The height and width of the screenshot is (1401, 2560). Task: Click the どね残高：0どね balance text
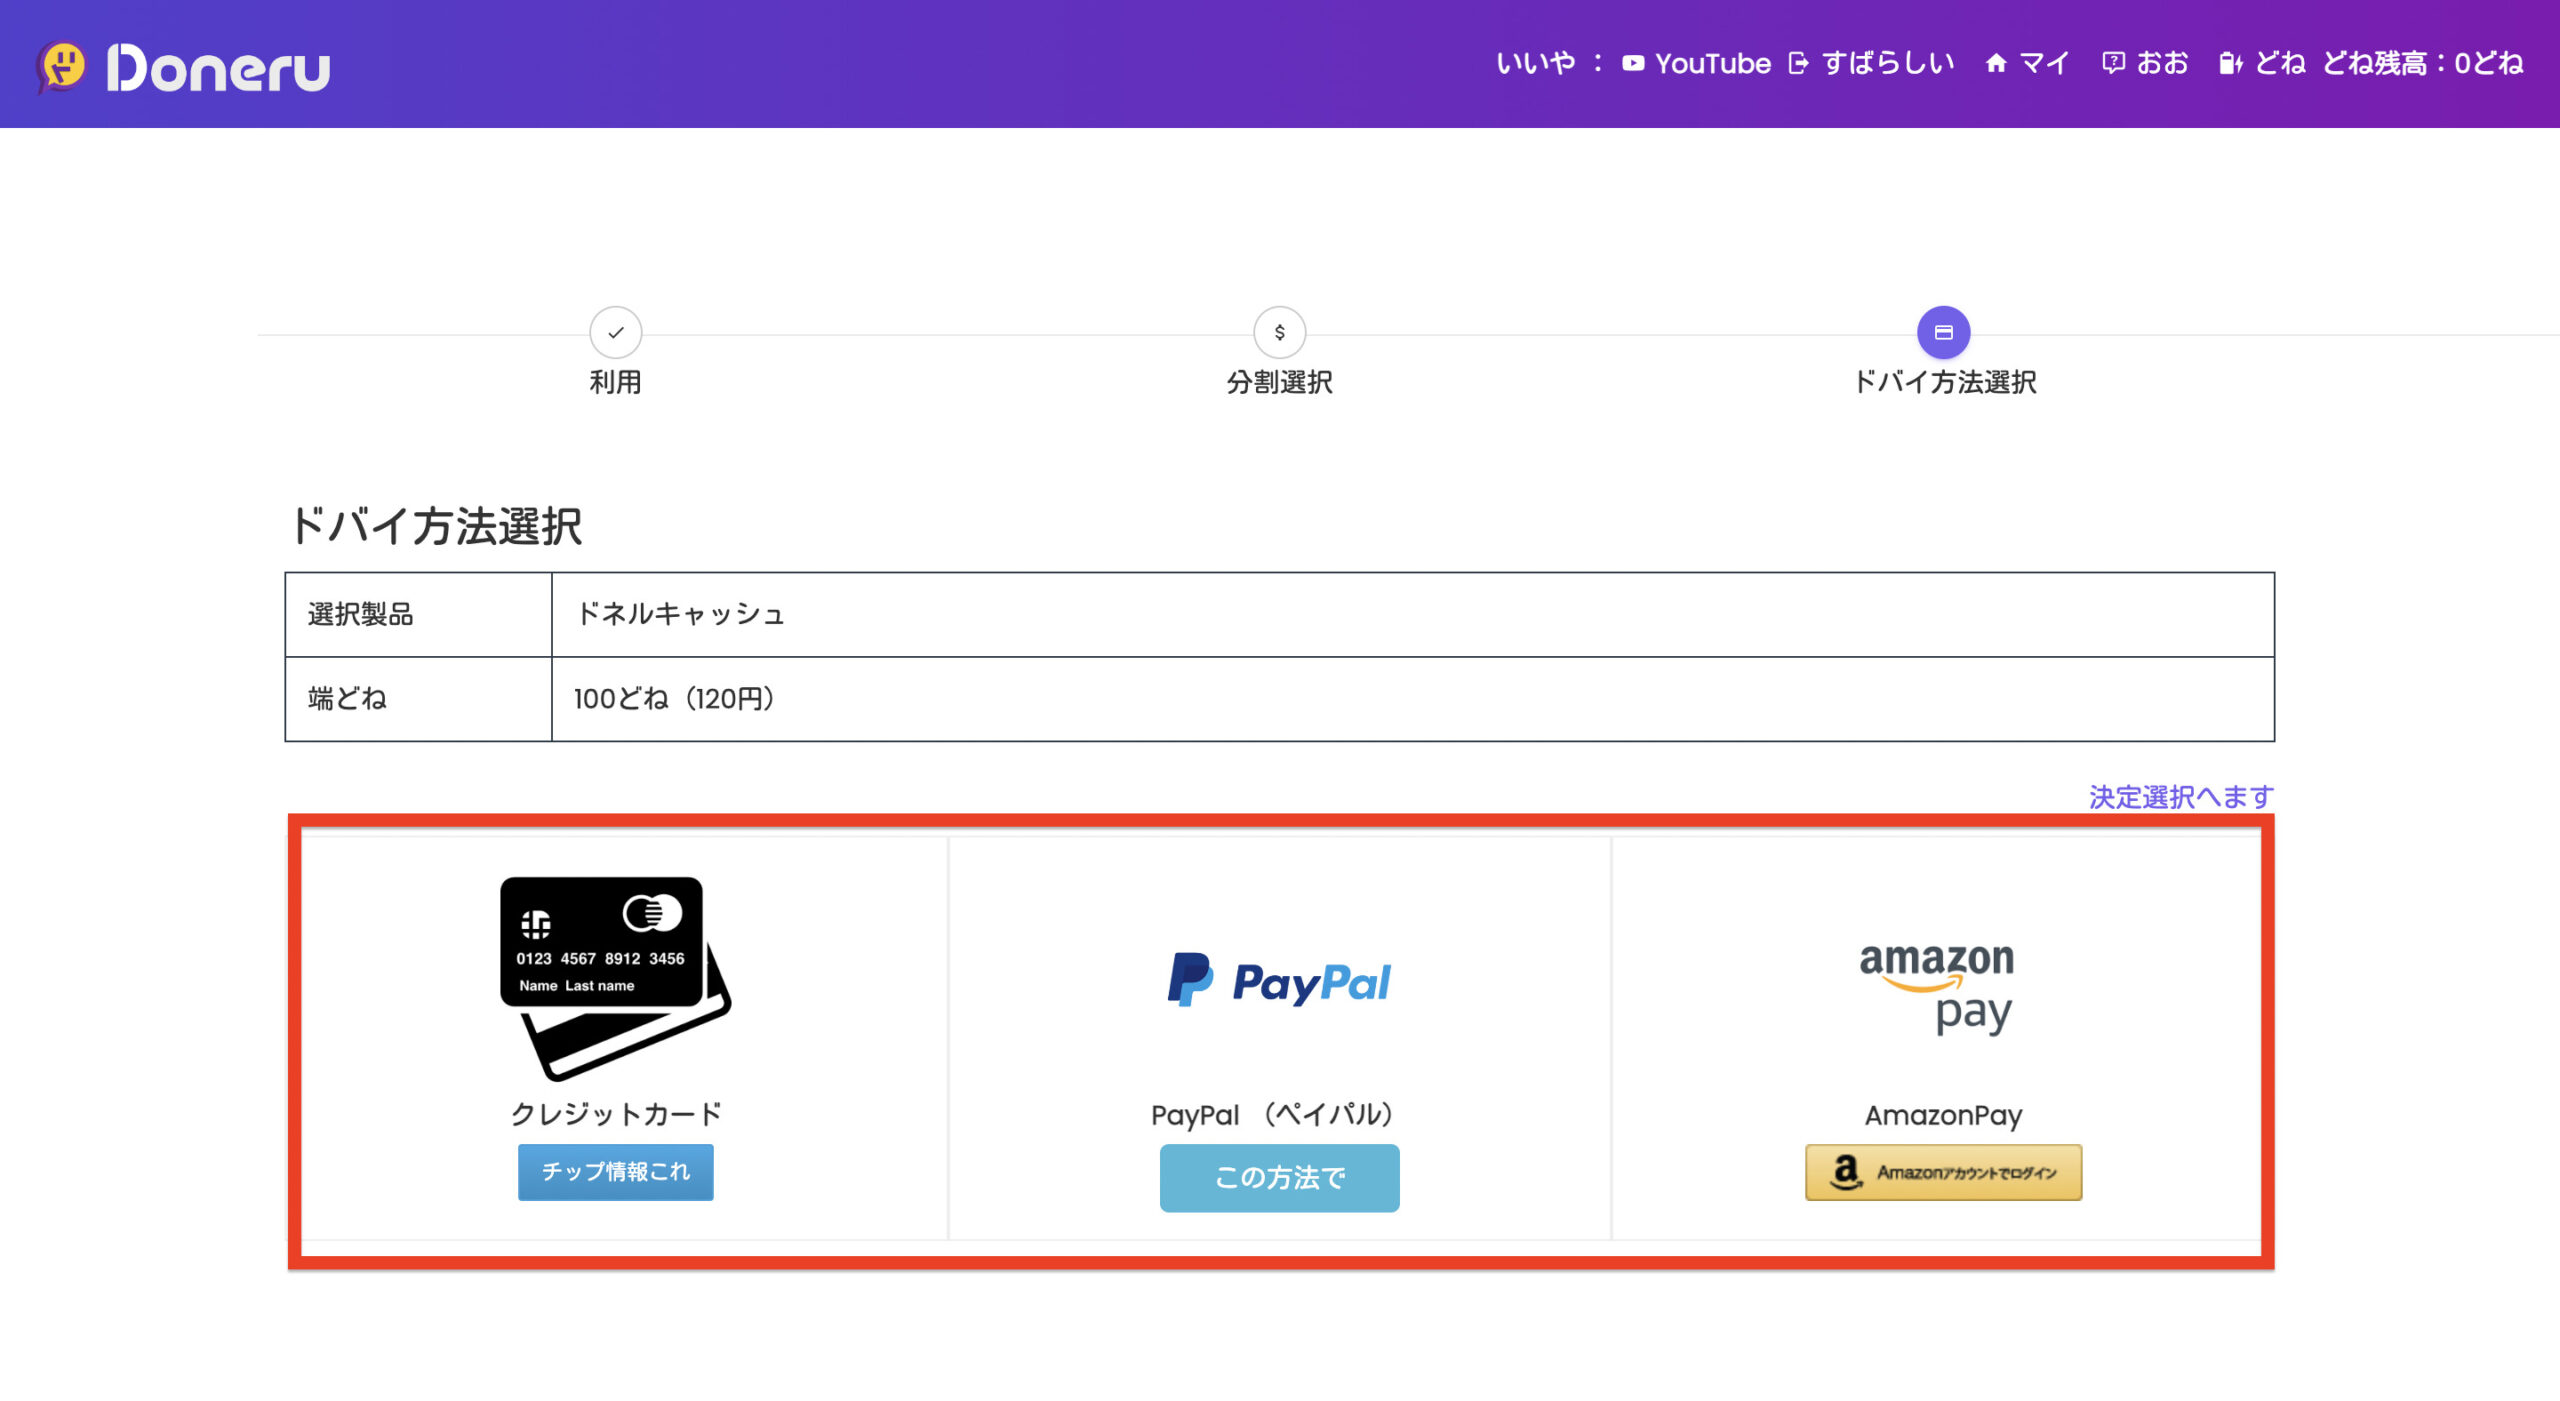point(2422,63)
